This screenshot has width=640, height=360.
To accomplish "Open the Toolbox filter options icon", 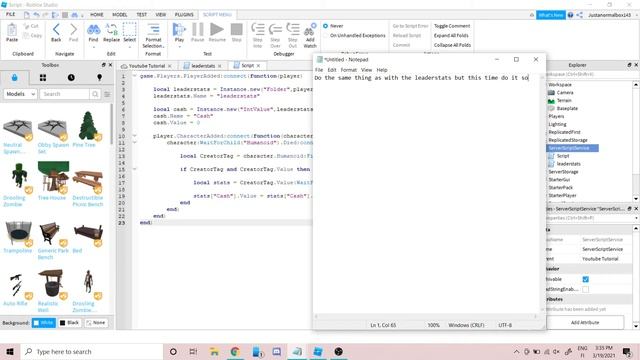I will (107, 94).
